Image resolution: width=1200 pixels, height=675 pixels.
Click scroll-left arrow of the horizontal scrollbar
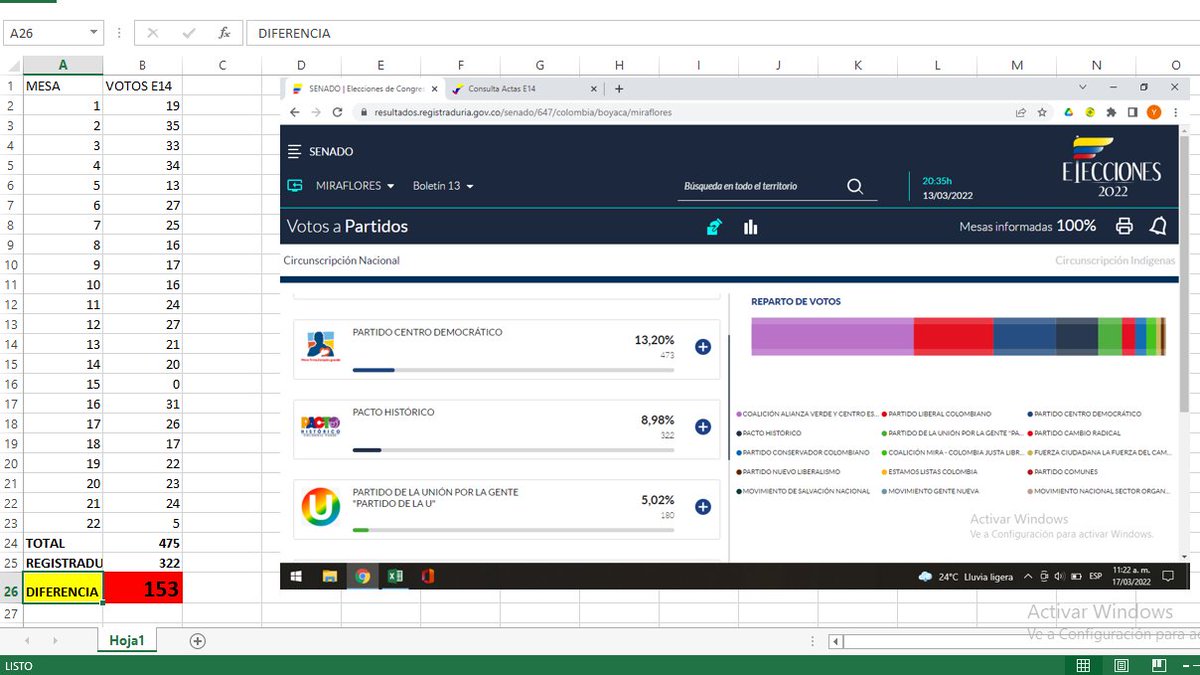836,642
